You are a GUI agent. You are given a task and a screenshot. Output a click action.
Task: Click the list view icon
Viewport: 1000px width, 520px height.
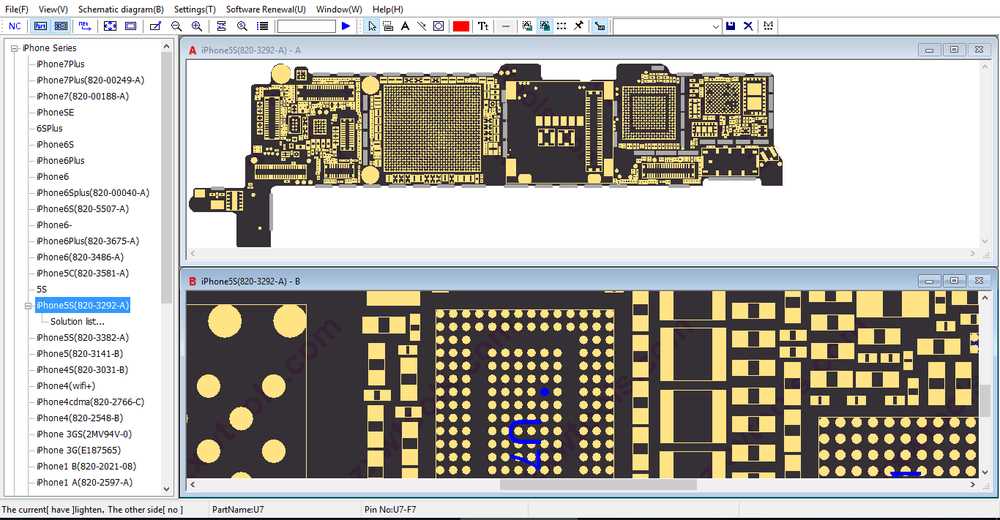pyautogui.click(x=262, y=26)
